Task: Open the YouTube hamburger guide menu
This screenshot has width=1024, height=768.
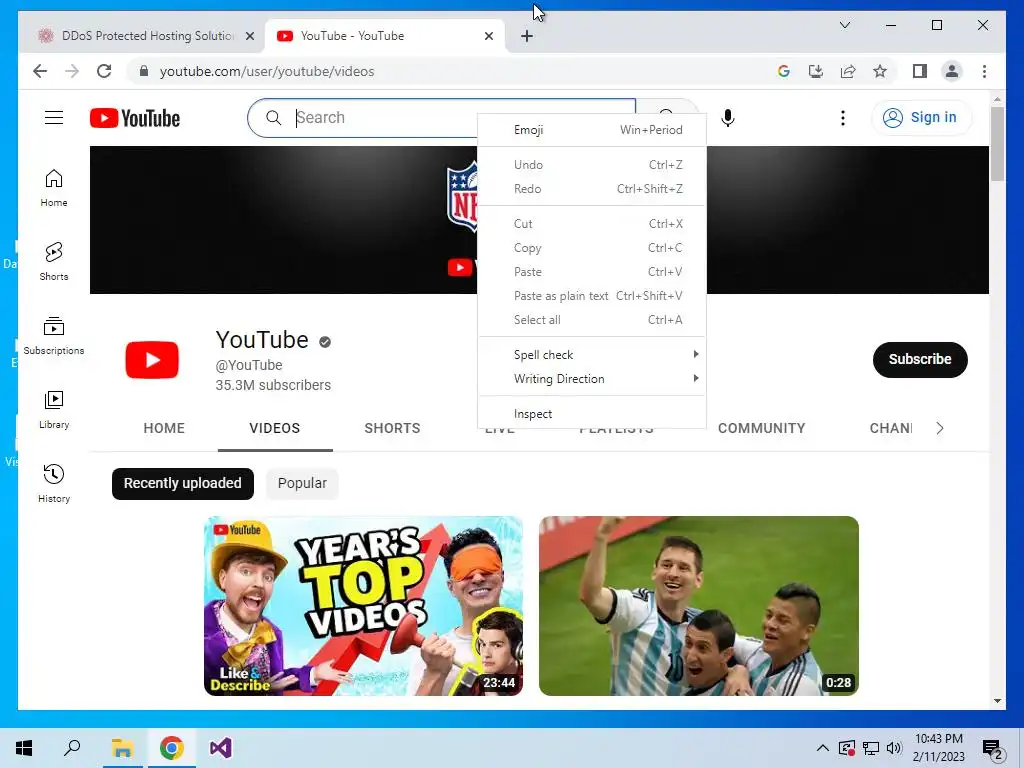Action: click(x=54, y=118)
